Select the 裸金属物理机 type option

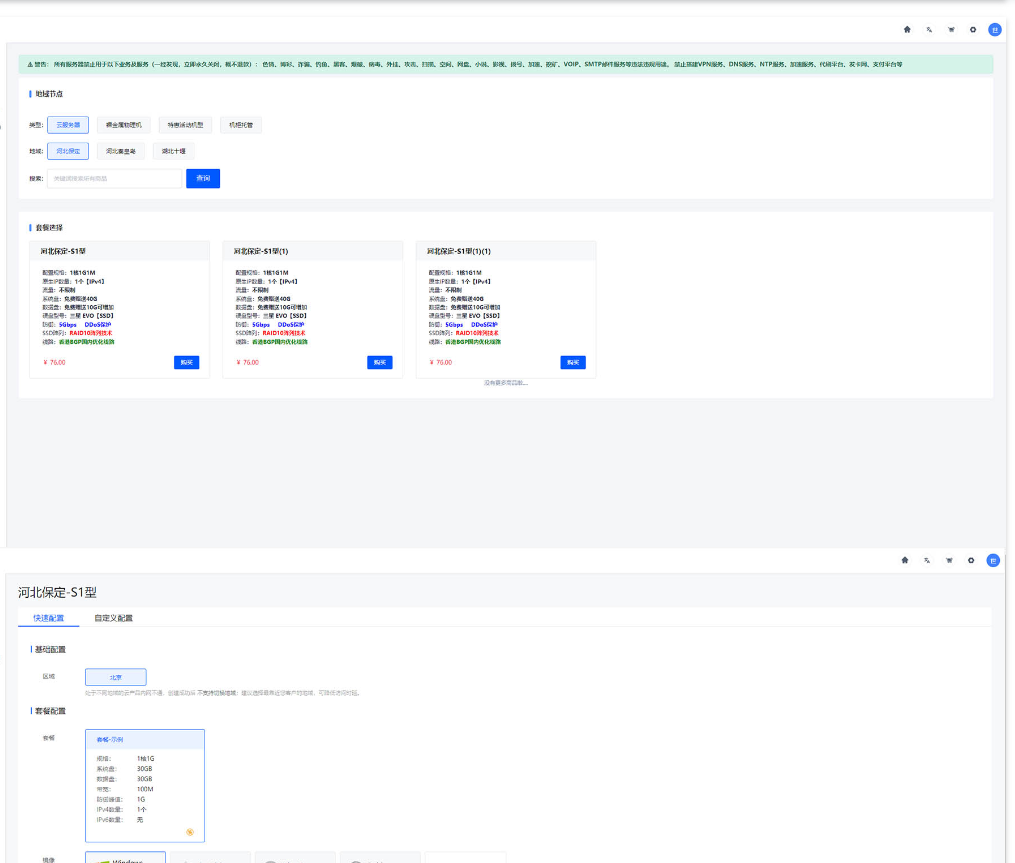pos(124,125)
